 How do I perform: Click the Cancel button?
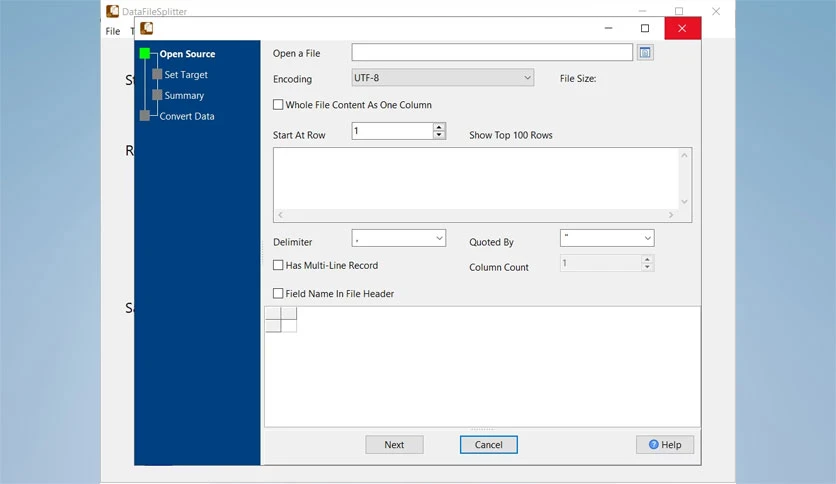(x=488, y=445)
